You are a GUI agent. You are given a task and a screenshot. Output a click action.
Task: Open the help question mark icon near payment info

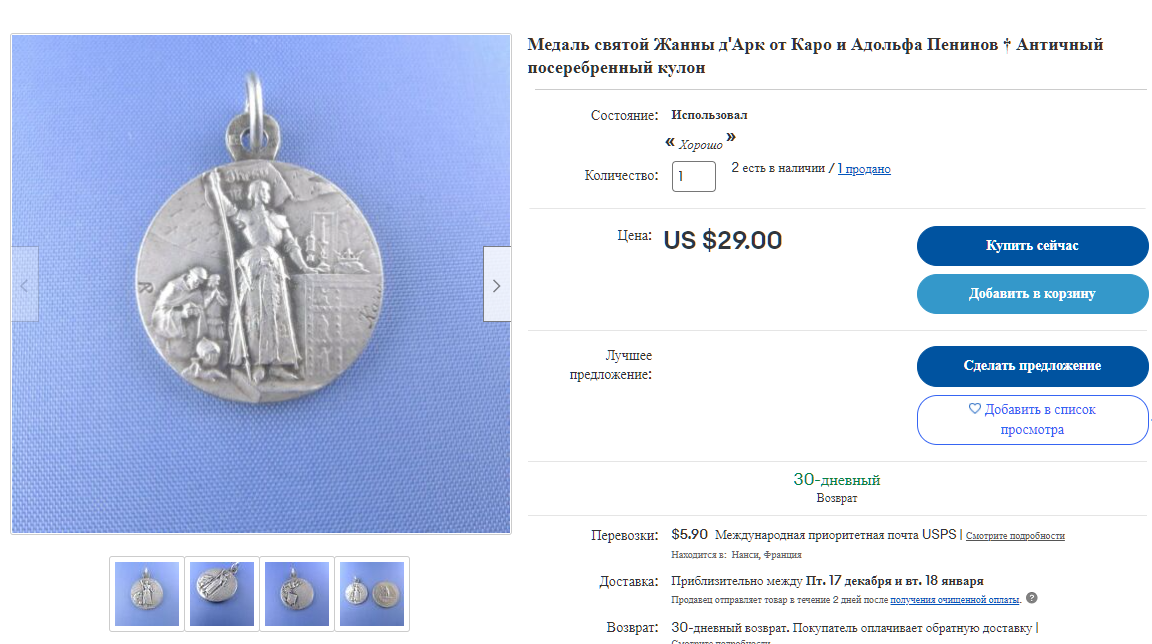[1032, 598]
